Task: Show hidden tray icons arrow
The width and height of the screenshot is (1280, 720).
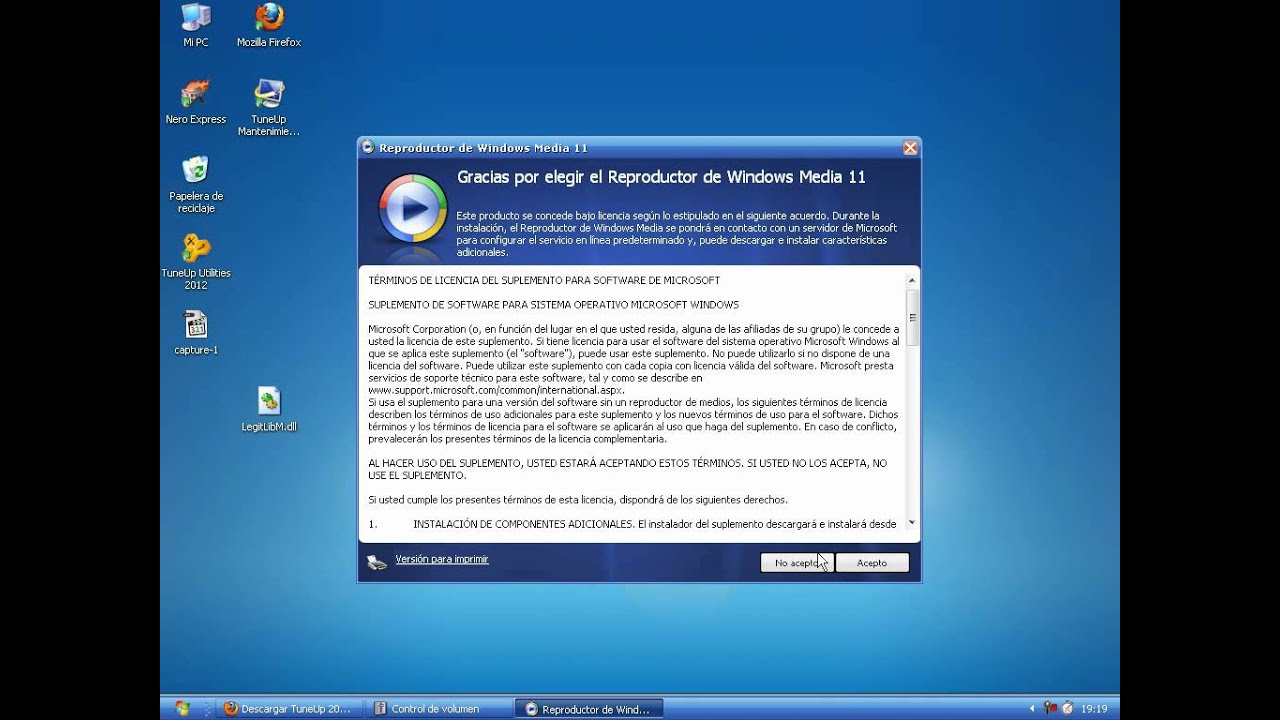Action: coord(1032,709)
